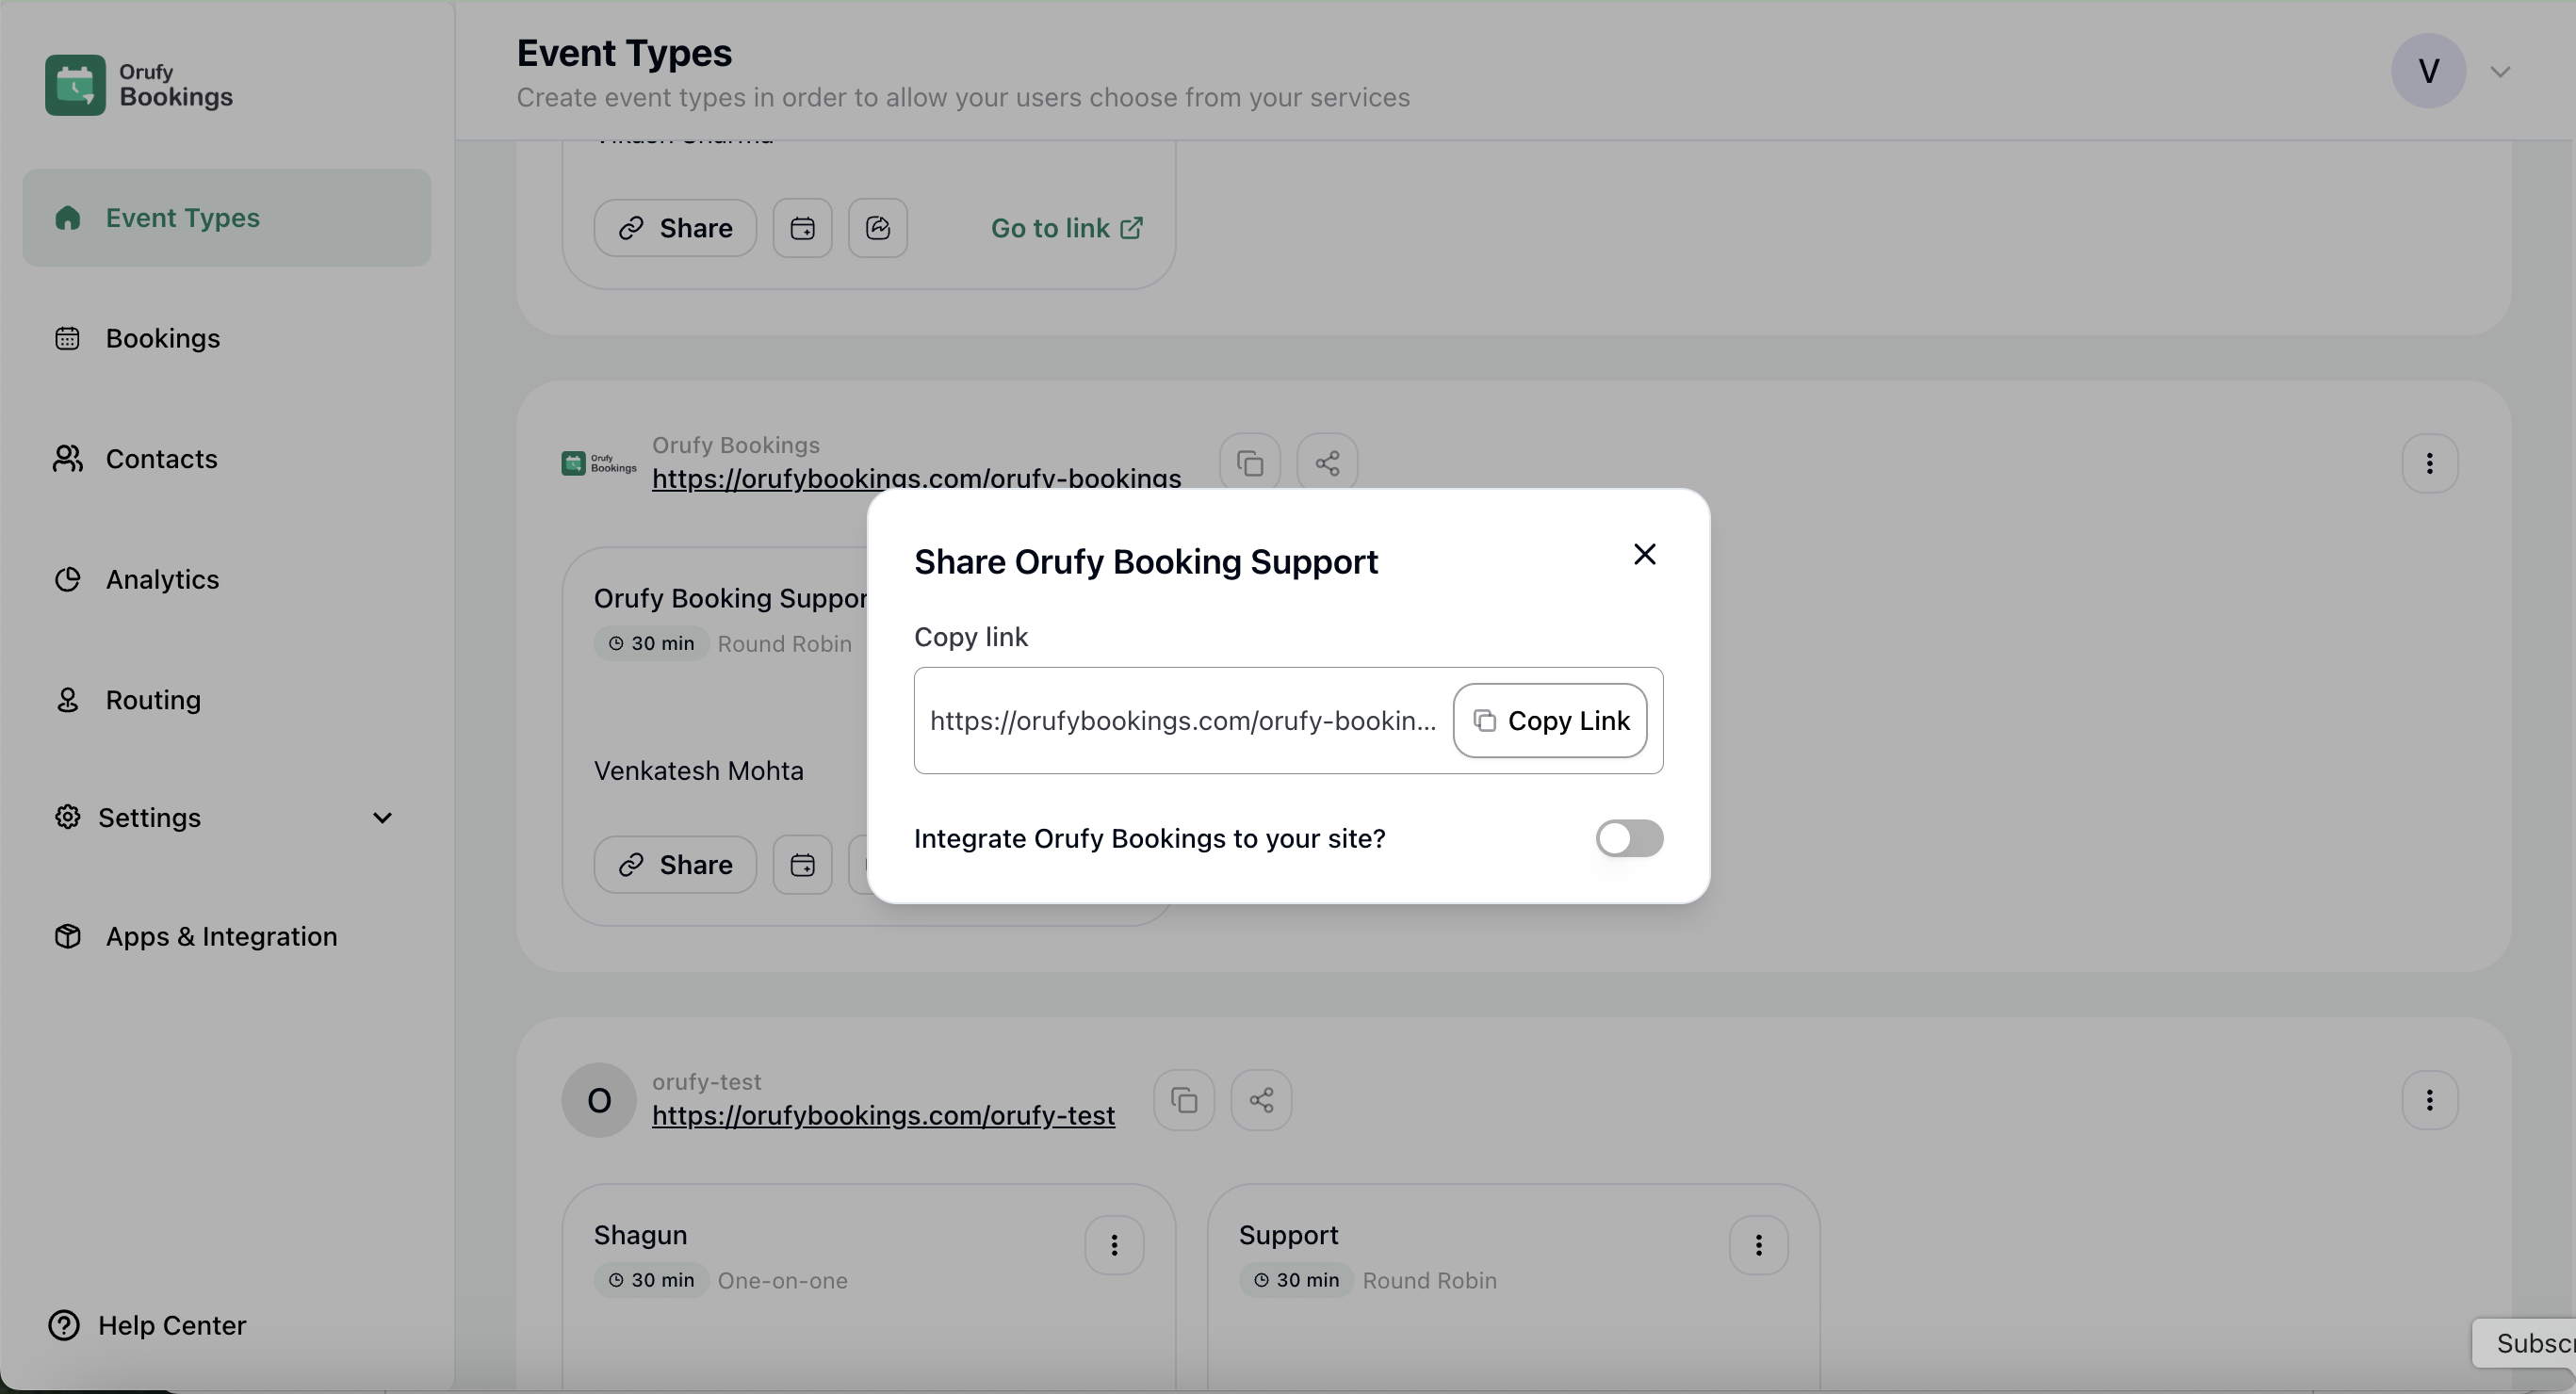Copy the orufy-test page link icon

[x=1184, y=1100]
